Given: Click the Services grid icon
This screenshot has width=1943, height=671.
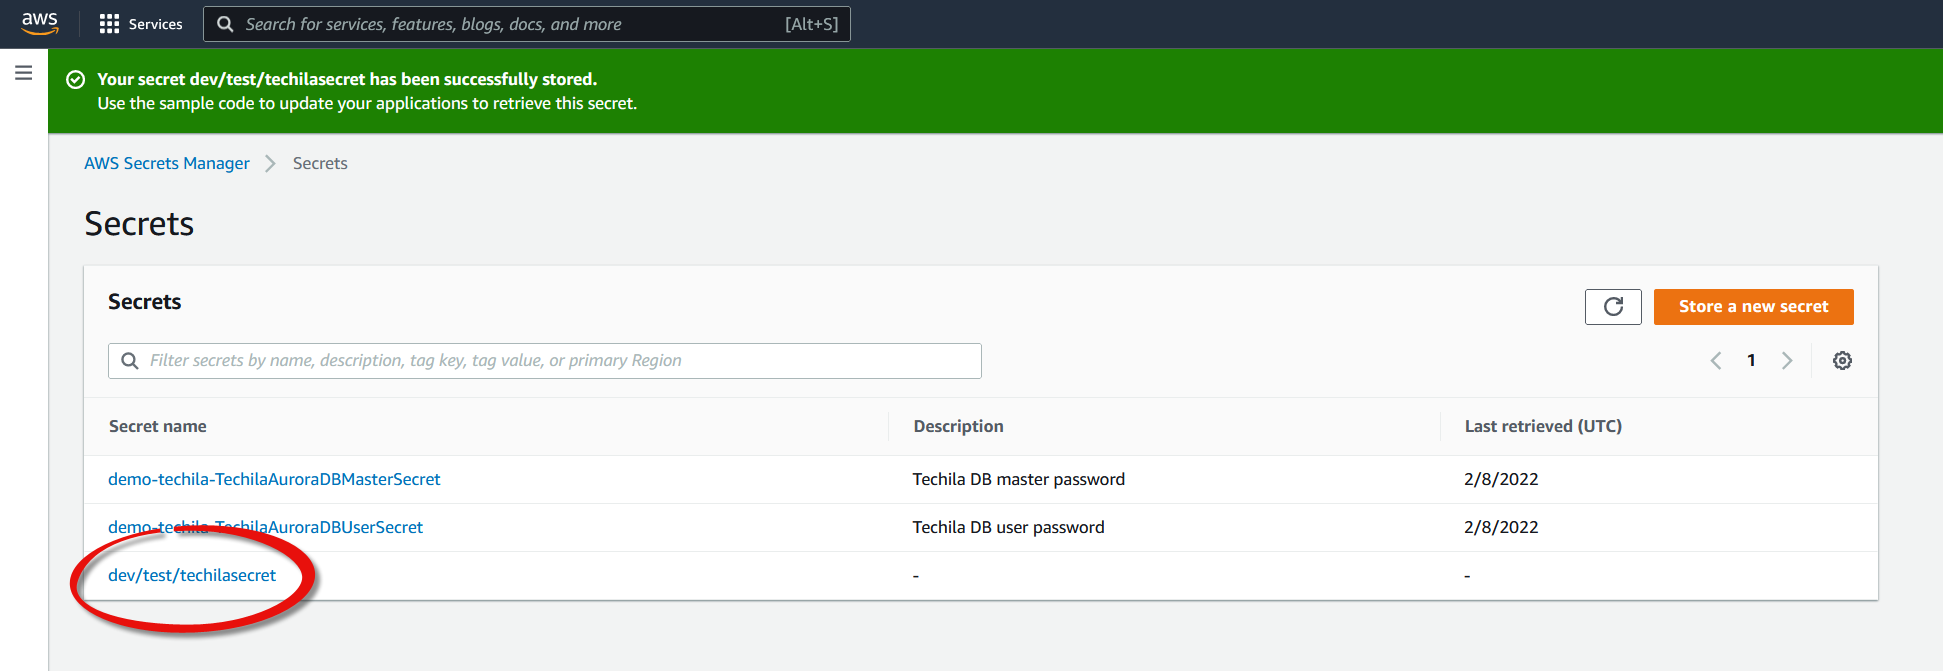Looking at the screenshot, I should (109, 24).
